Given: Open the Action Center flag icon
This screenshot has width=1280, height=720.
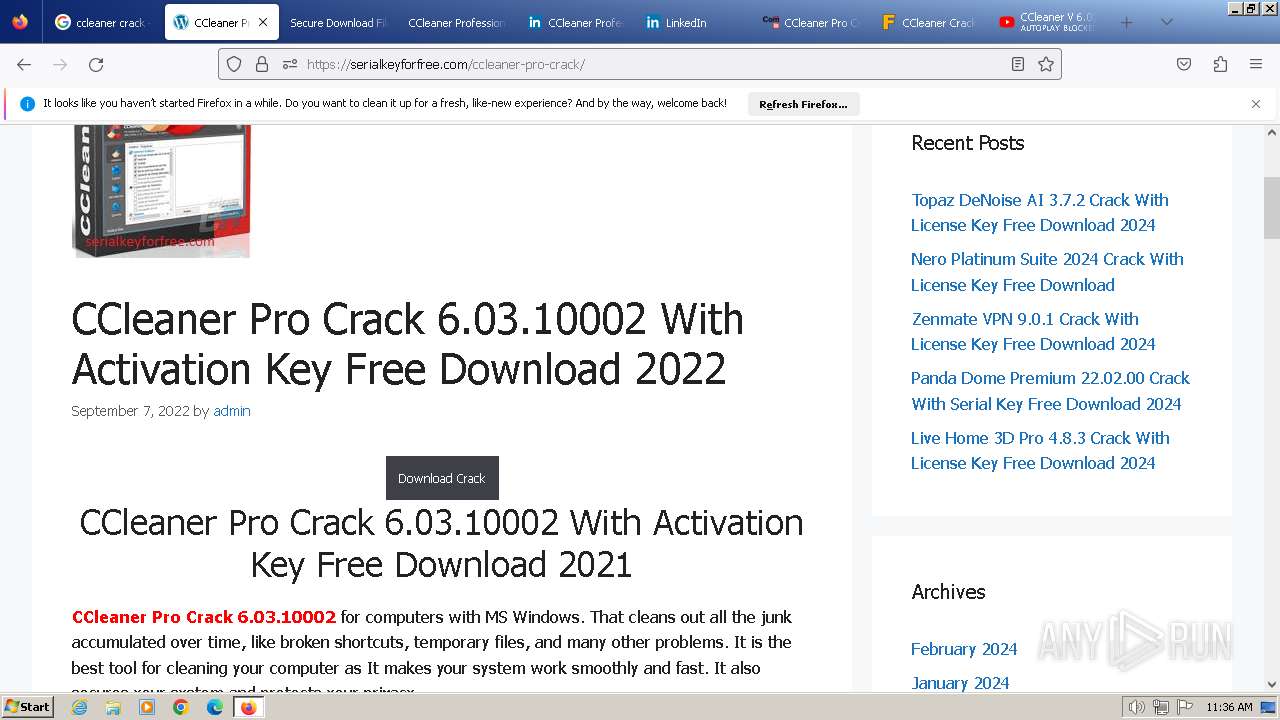Looking at the screenshot, I should tap(1184, 707).
